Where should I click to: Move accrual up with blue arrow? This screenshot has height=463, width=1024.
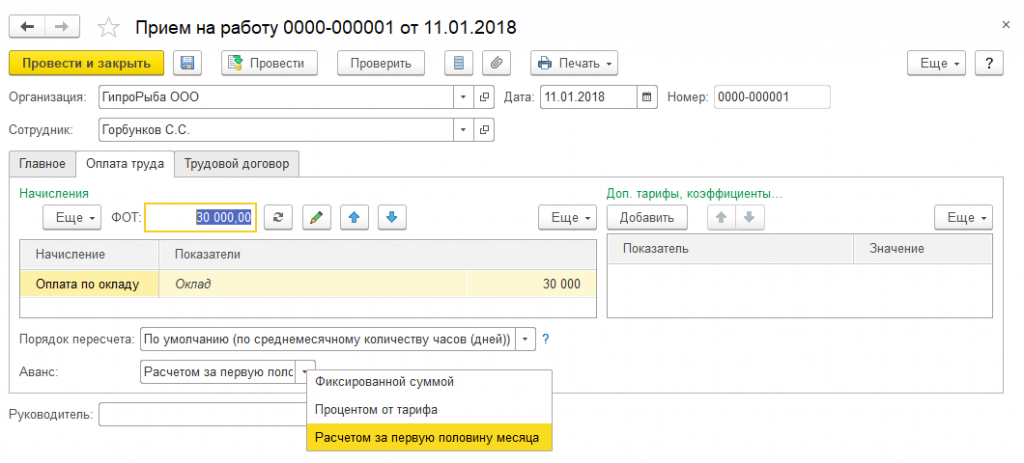354,217
